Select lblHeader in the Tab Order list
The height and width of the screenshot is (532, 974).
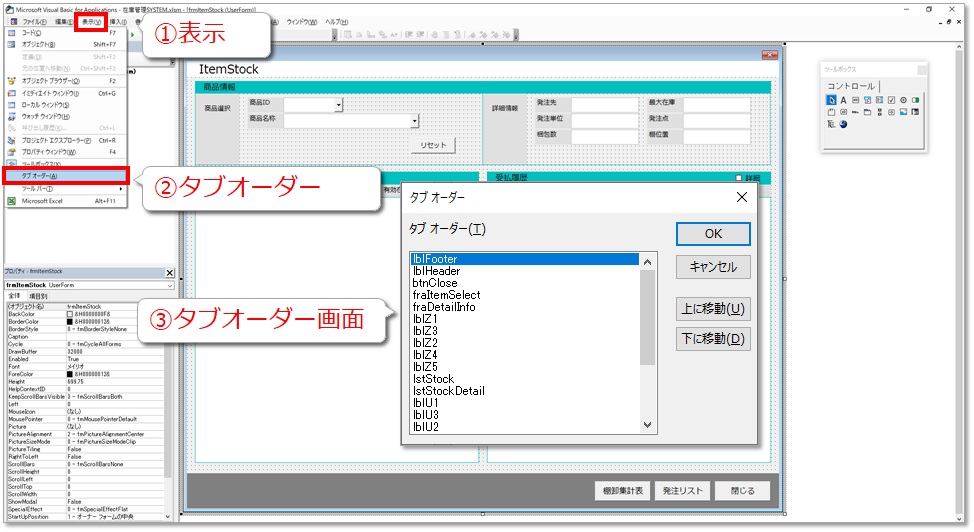[525, 271]
